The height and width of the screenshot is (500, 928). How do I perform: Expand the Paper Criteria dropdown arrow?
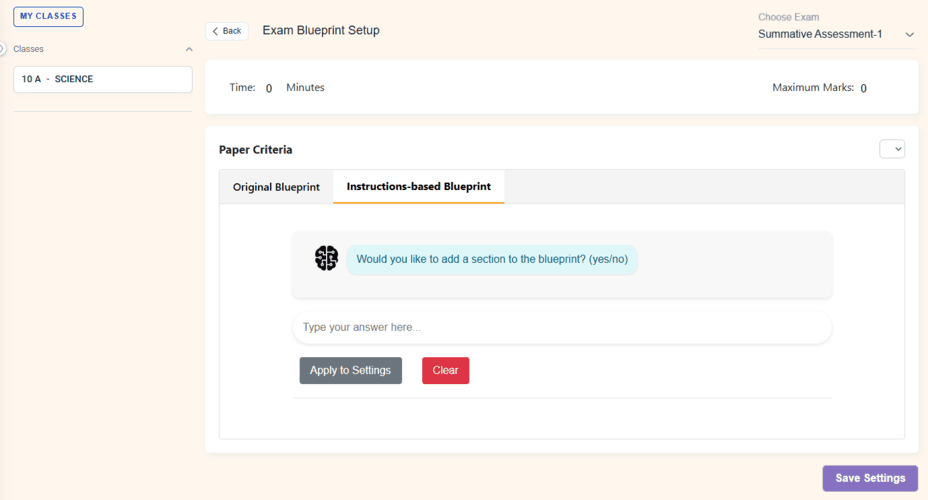click(892, 149)
